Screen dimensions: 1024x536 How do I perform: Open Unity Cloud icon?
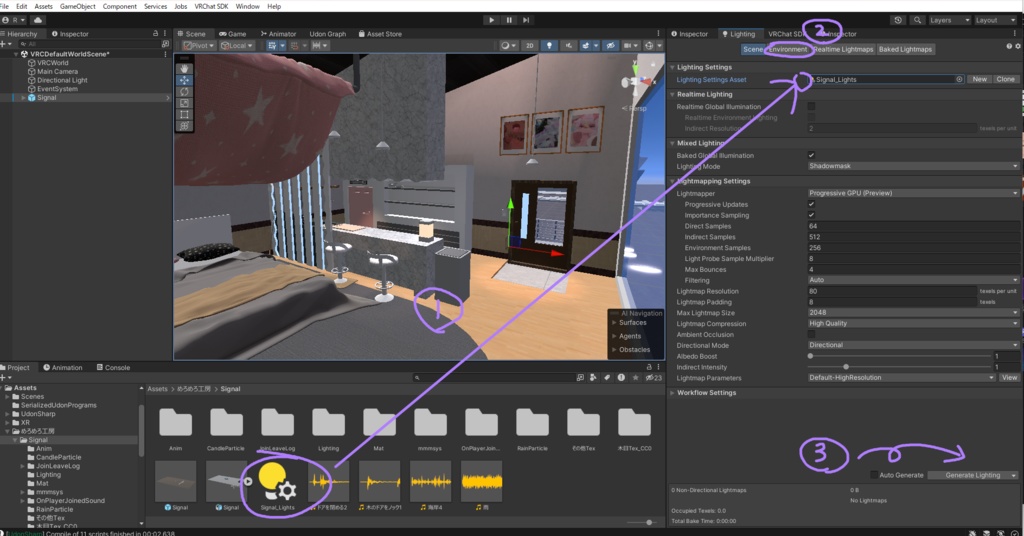38,20
